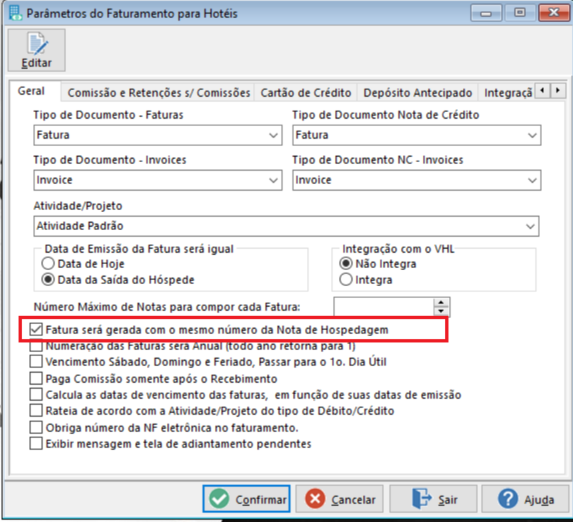Switch to the Geral tab

pos(31,91)
